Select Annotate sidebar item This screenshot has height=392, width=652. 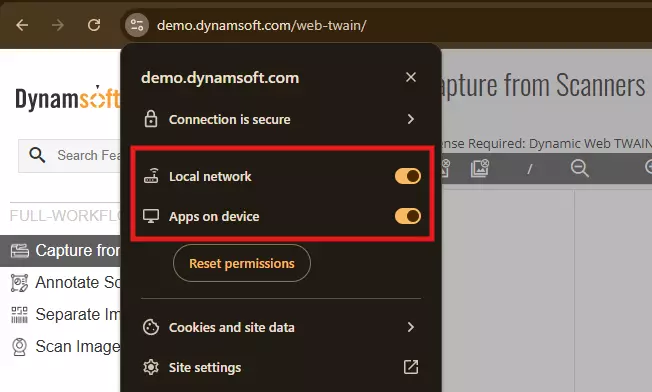pyautogui.click(x=60, y=283)
